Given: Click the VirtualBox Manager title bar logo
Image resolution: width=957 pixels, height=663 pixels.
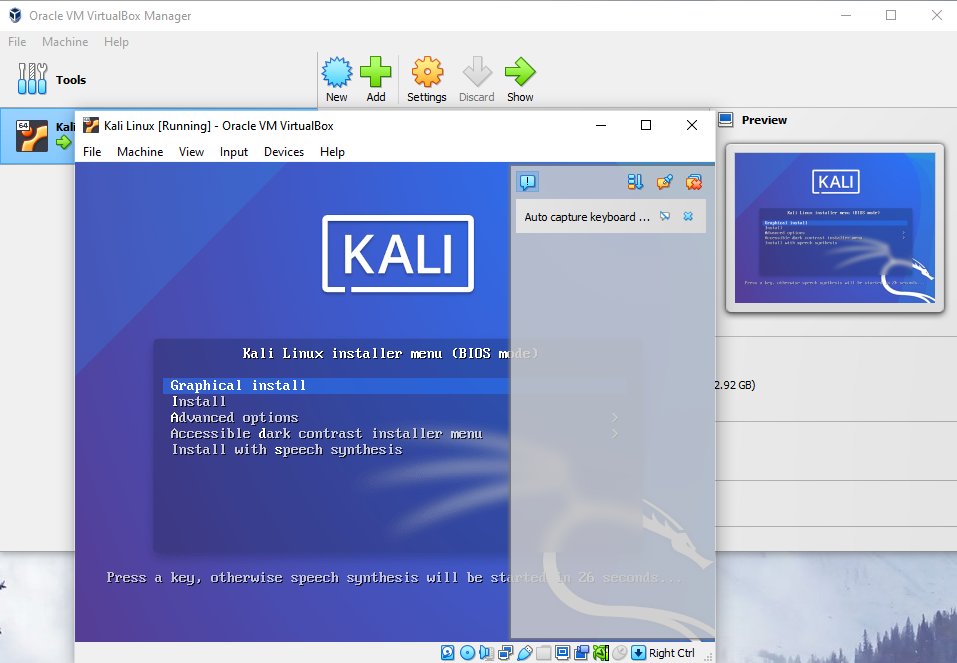Looking at the screenshot, I should (x=15, y=15).
